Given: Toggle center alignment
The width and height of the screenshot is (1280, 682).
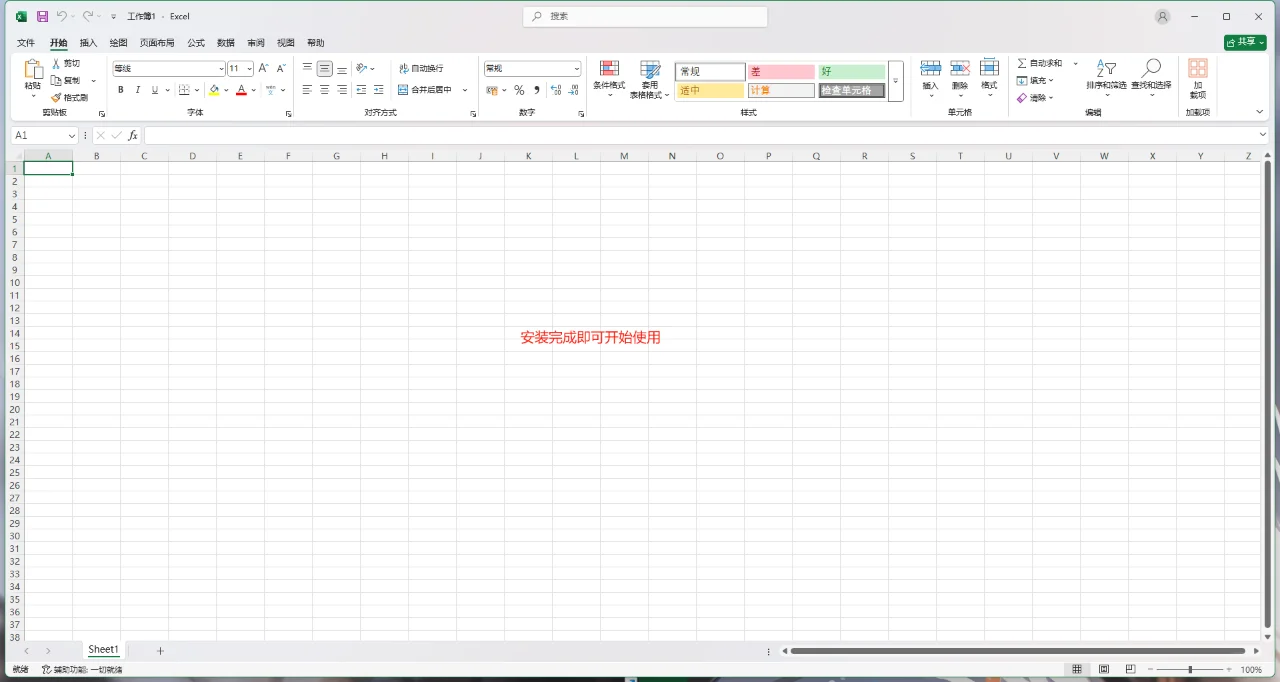Looking at the screenshot, I should (322, 90).
